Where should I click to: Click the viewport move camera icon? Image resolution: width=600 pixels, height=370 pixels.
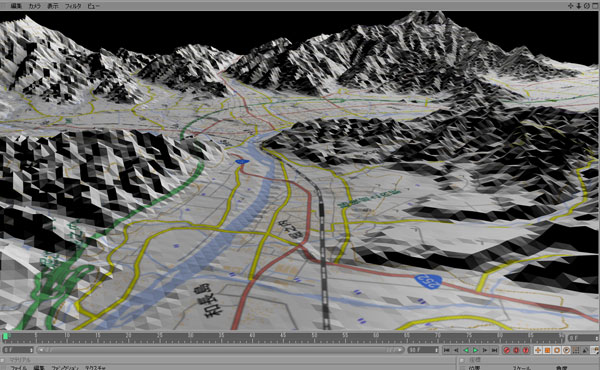pyautogui.click(x=571, y=6)
